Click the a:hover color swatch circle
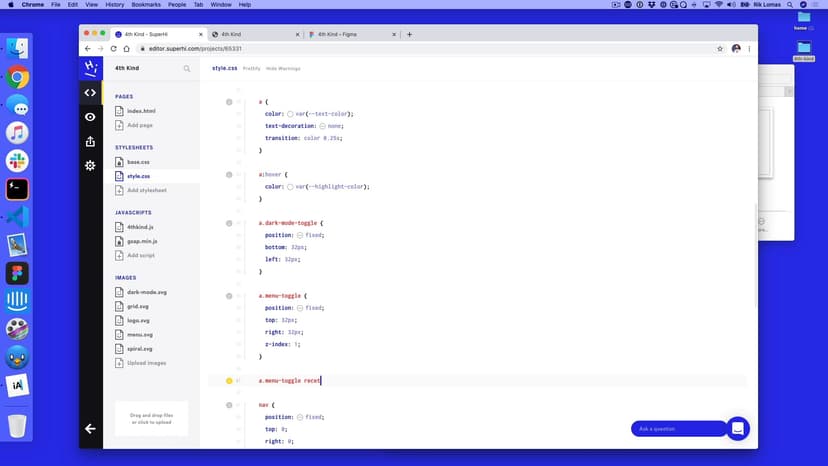This screenshot has height=466, width=828. 290,186
